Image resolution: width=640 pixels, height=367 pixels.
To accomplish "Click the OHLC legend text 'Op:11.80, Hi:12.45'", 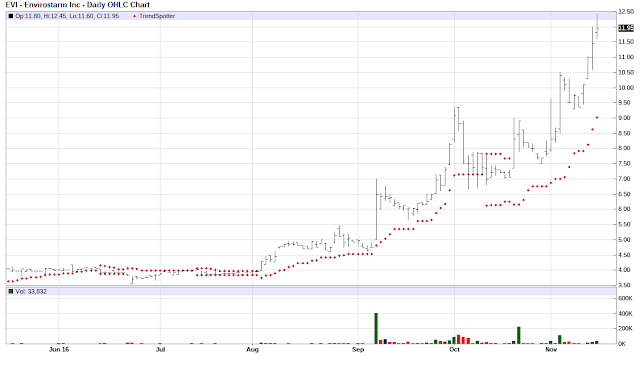I will click(39, 16).
